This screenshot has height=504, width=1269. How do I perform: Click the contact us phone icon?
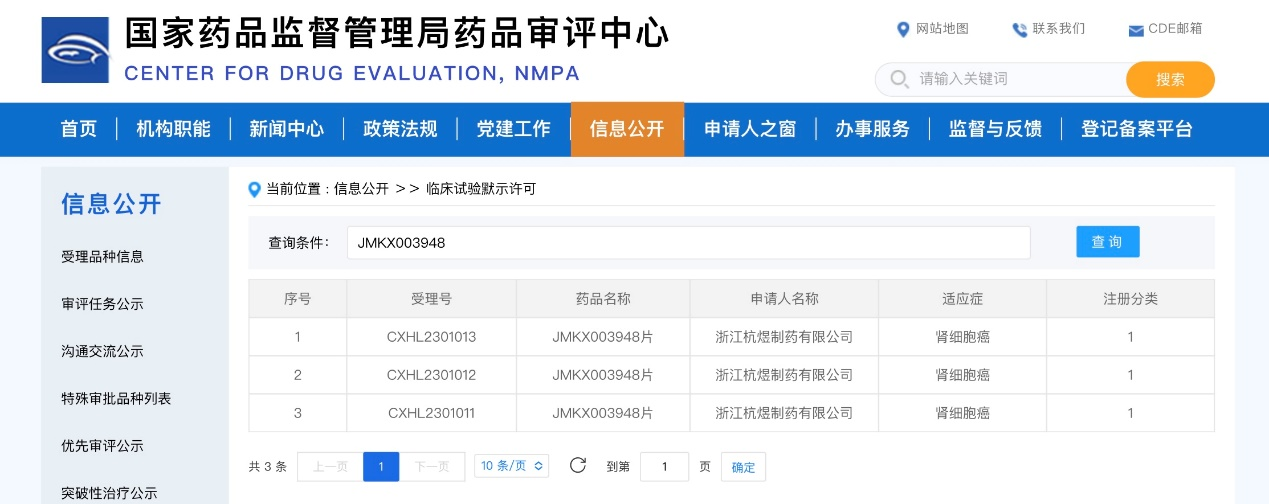coord(1019,29)
